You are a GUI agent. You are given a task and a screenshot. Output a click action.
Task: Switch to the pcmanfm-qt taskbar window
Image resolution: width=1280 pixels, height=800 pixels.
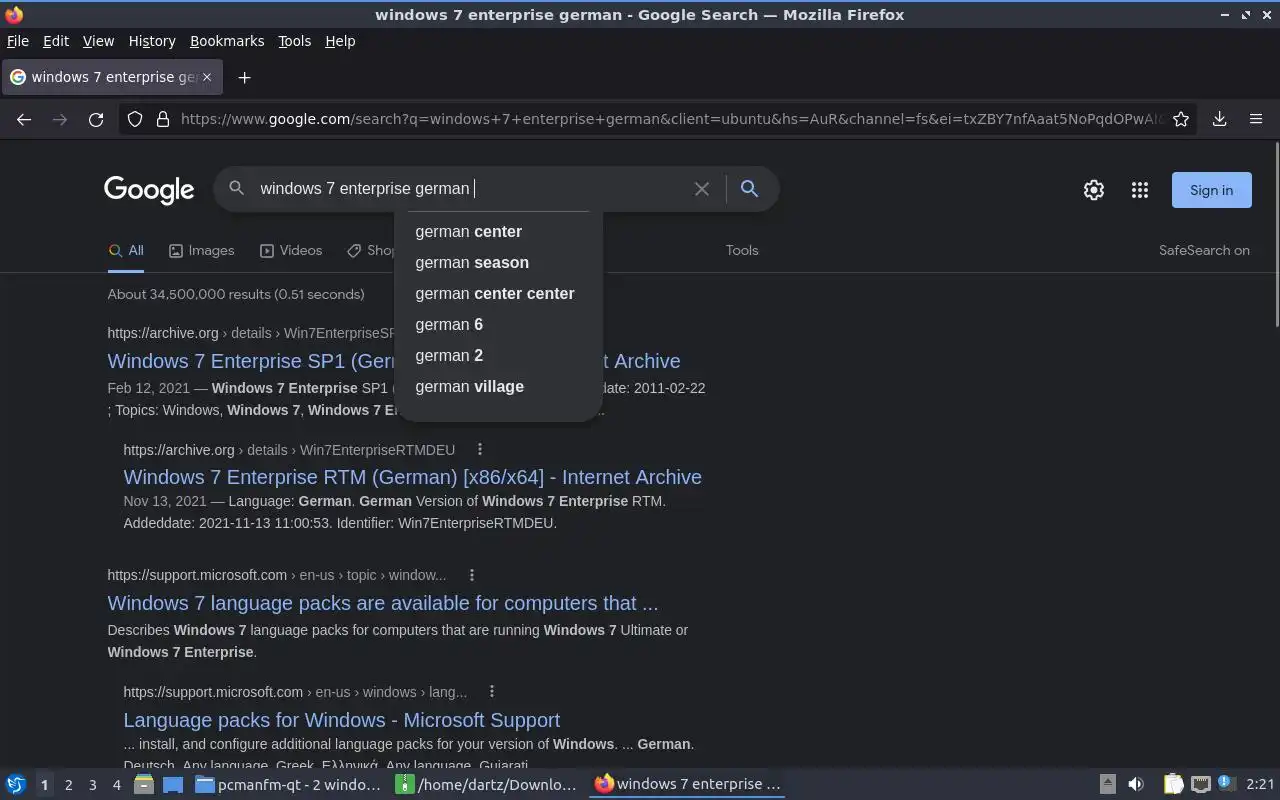tap(288, 785)
